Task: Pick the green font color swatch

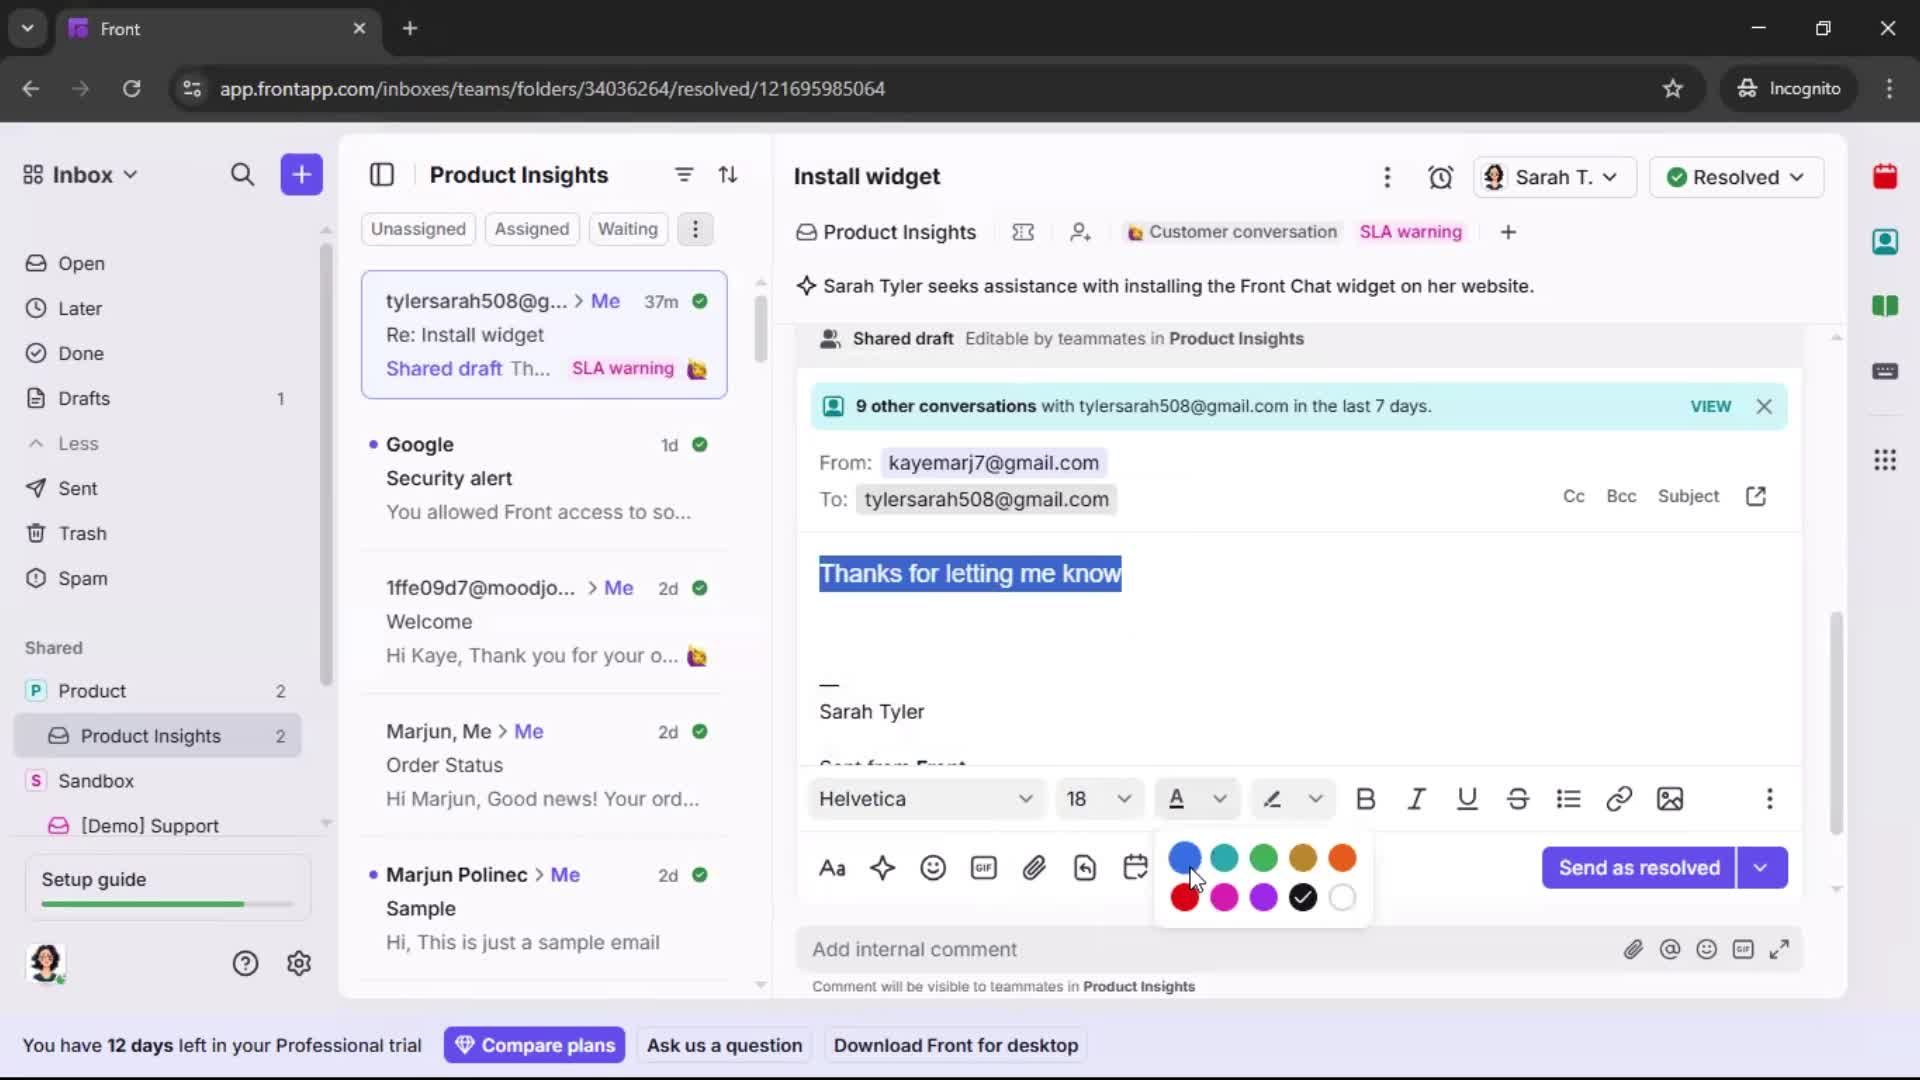Action: (1264, 857)
